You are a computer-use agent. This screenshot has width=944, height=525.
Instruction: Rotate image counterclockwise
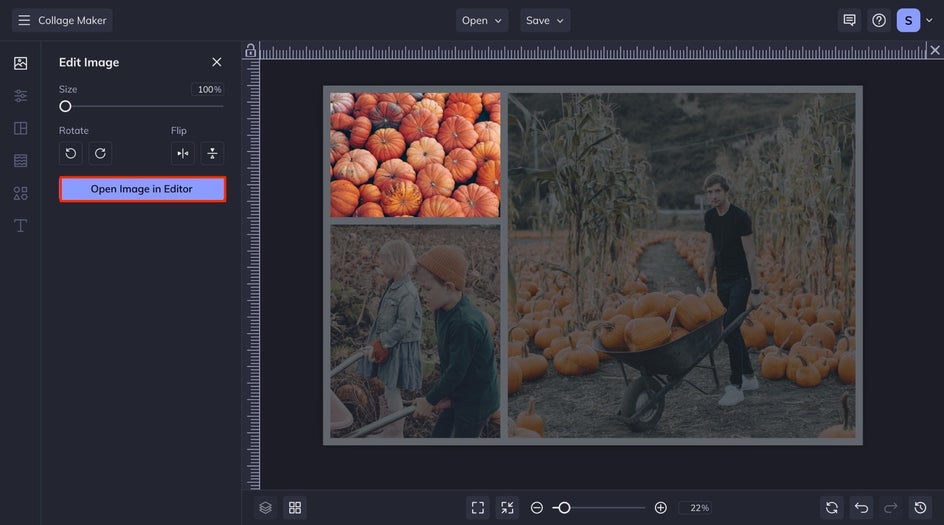[70, 153]
